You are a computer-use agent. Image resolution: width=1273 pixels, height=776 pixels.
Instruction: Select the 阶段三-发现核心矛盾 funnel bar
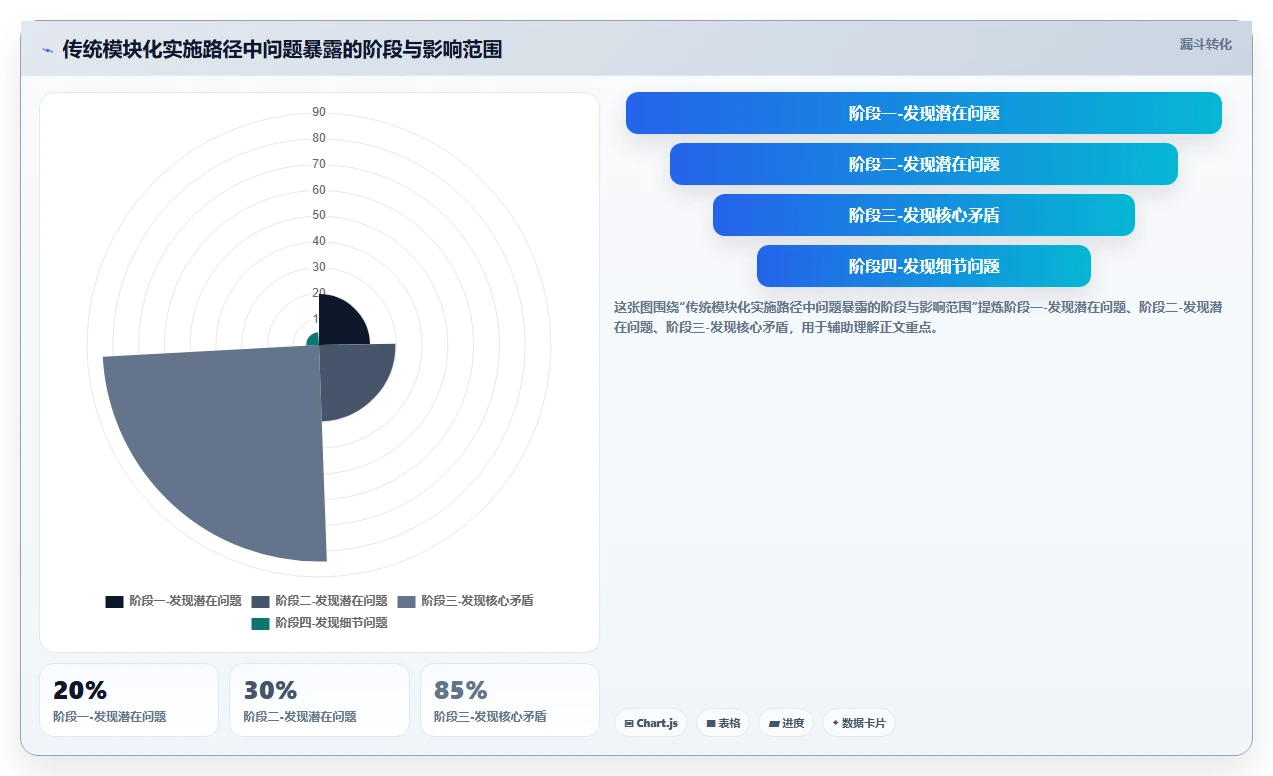point(924,215)
